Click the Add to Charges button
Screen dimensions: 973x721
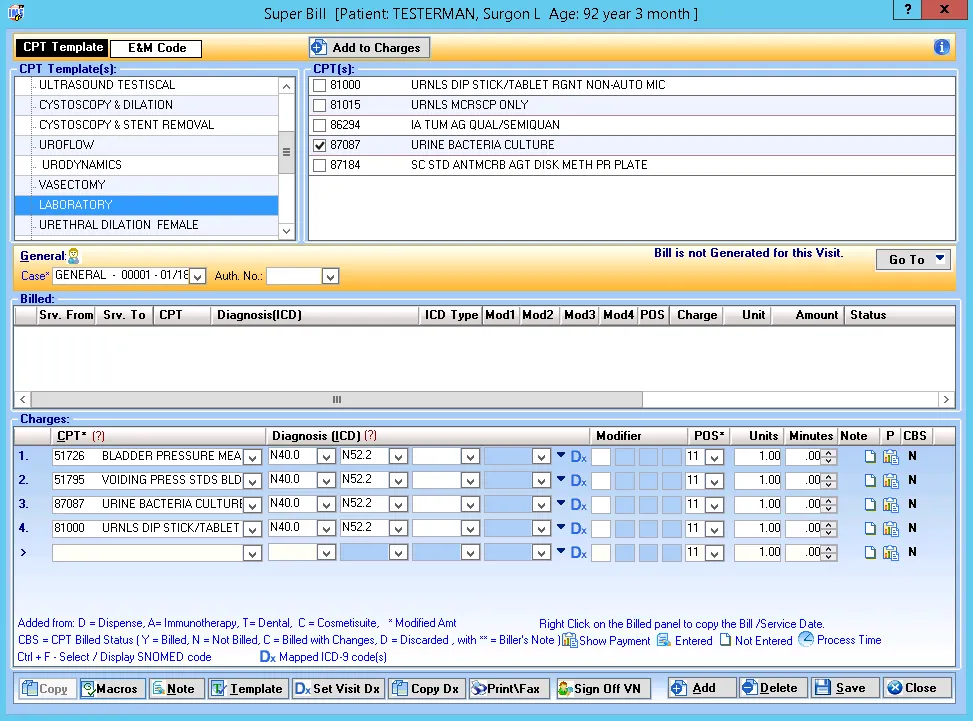369,48
